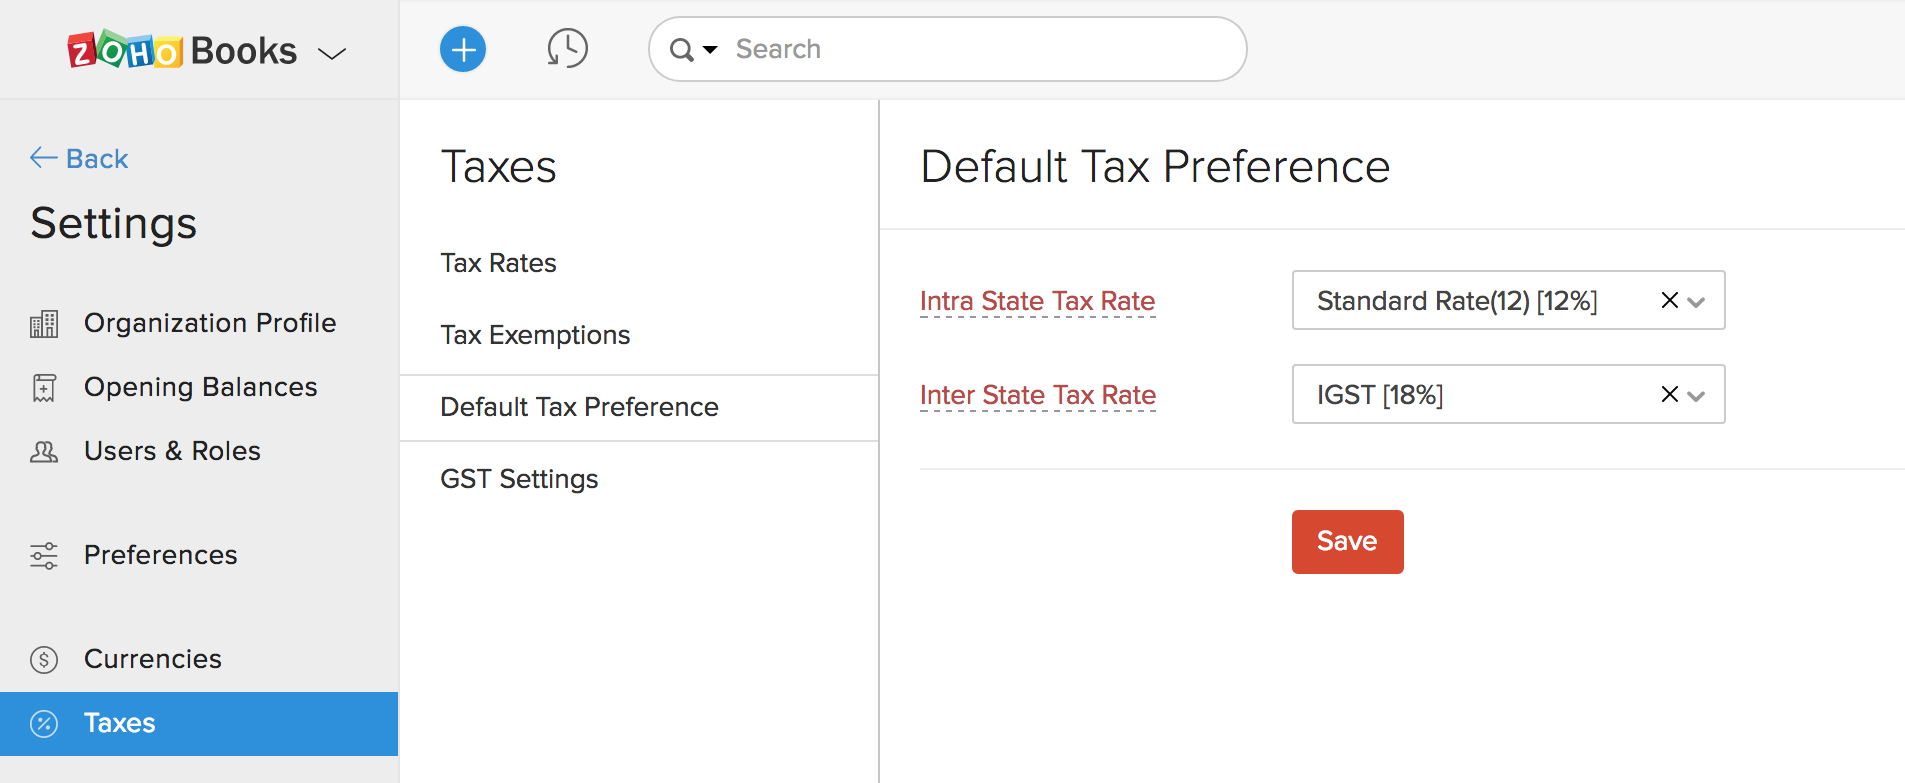Open the GST Settings section
Viewport: 1905px width, 783px height.
[519, 478]
